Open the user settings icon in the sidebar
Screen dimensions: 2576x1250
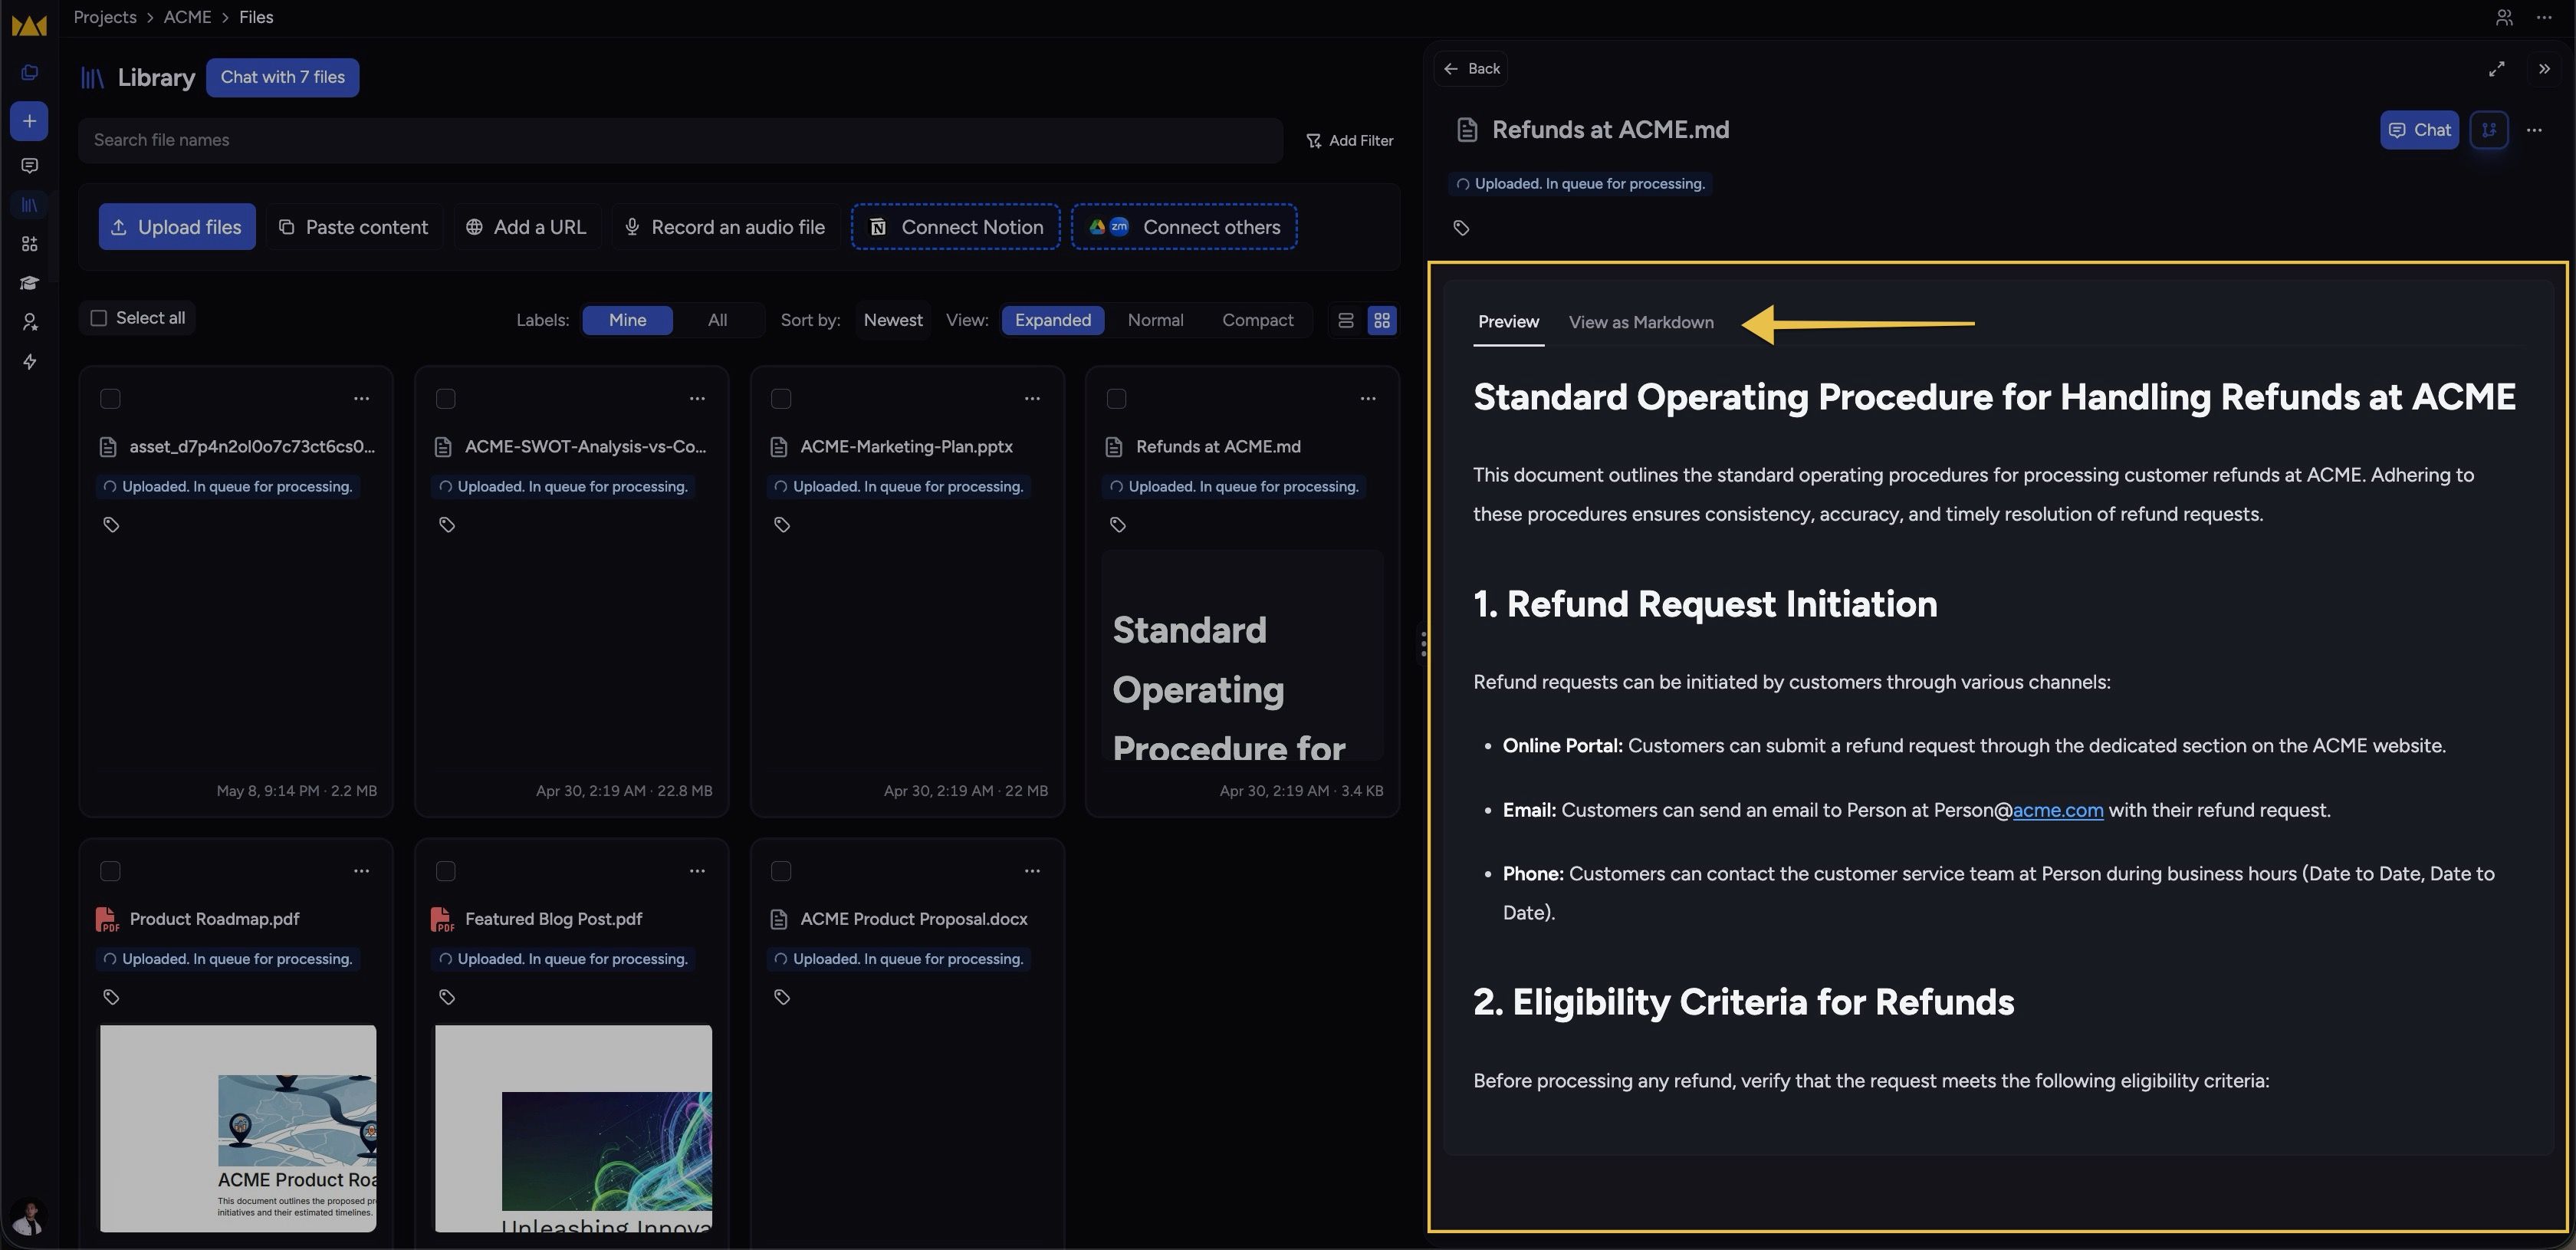pos(29,322)
